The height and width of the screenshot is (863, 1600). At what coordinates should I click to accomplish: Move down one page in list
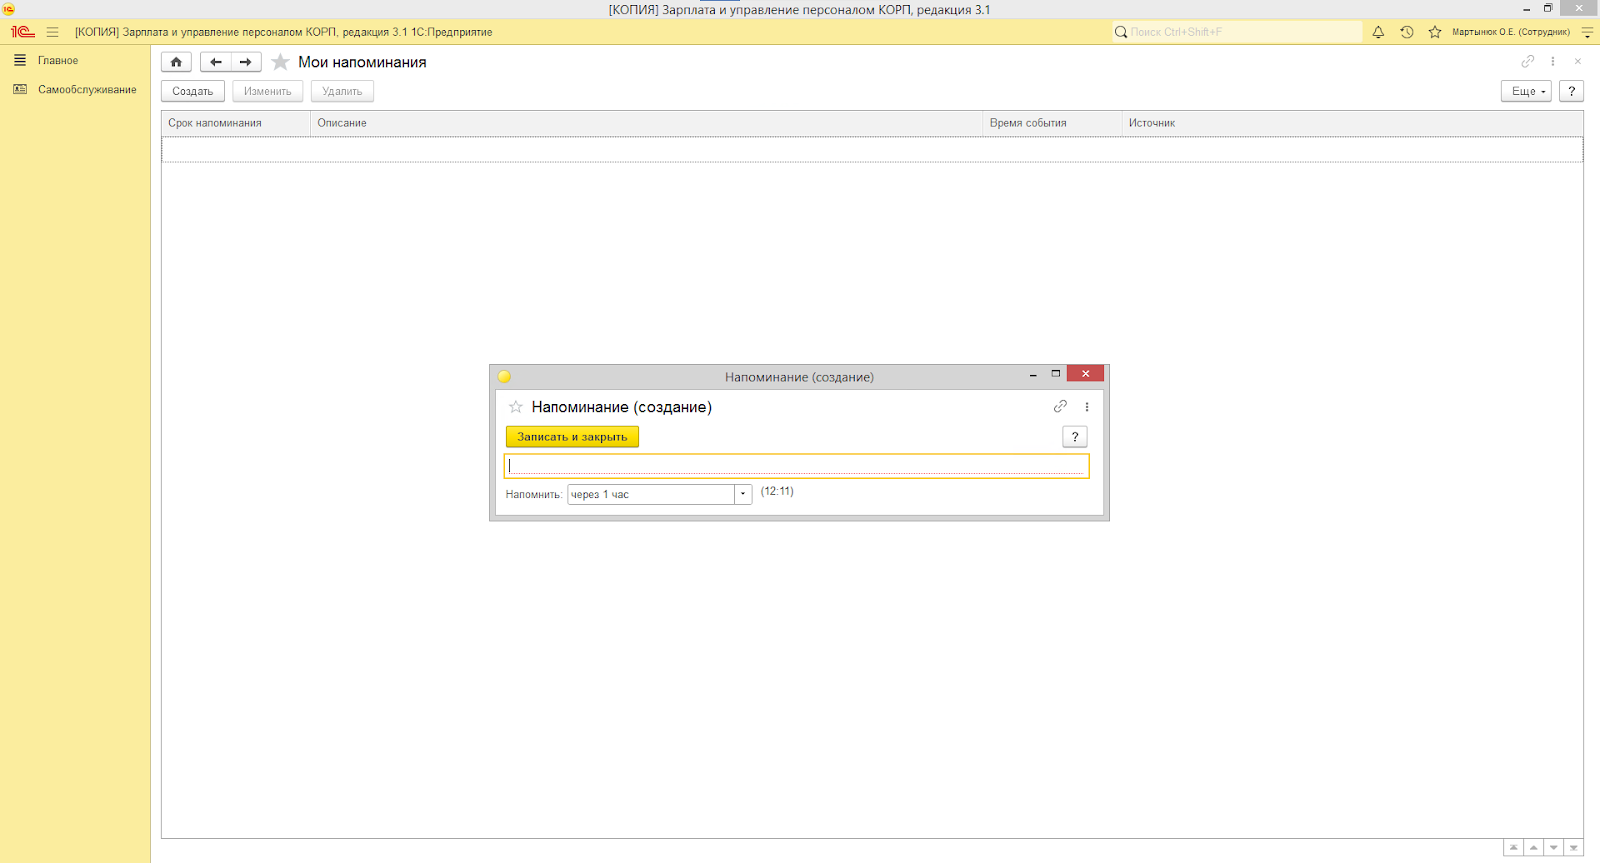[x=1554, y=847]
